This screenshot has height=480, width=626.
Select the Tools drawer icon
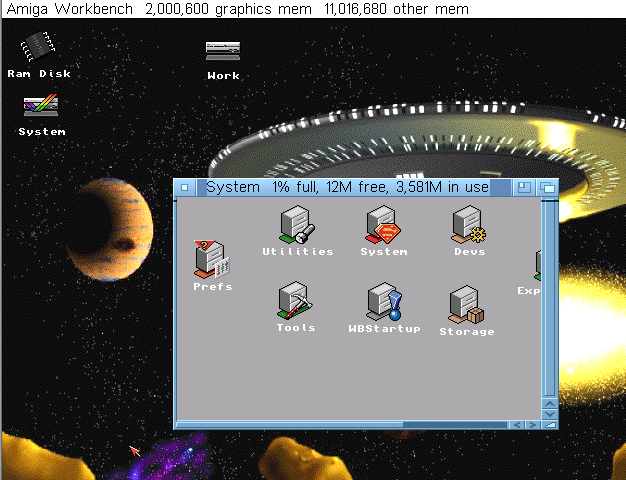click(295, 300)
